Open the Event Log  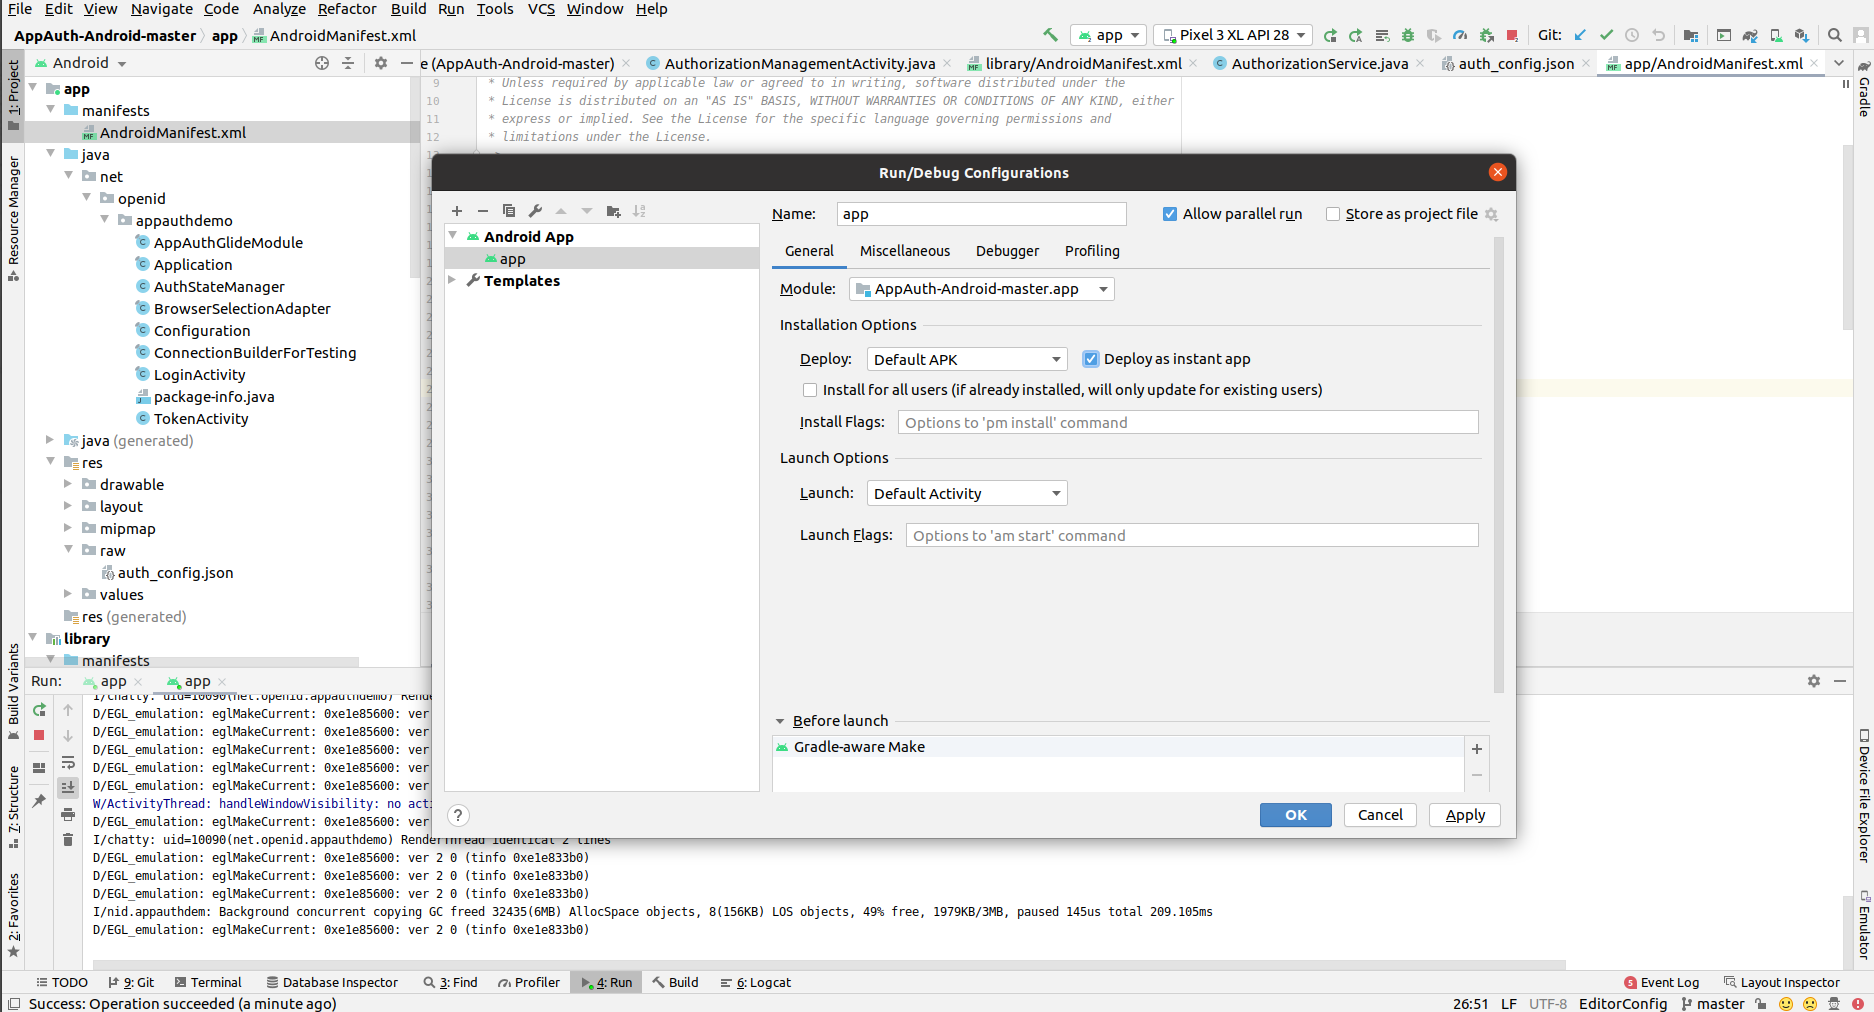point(1662,982)
